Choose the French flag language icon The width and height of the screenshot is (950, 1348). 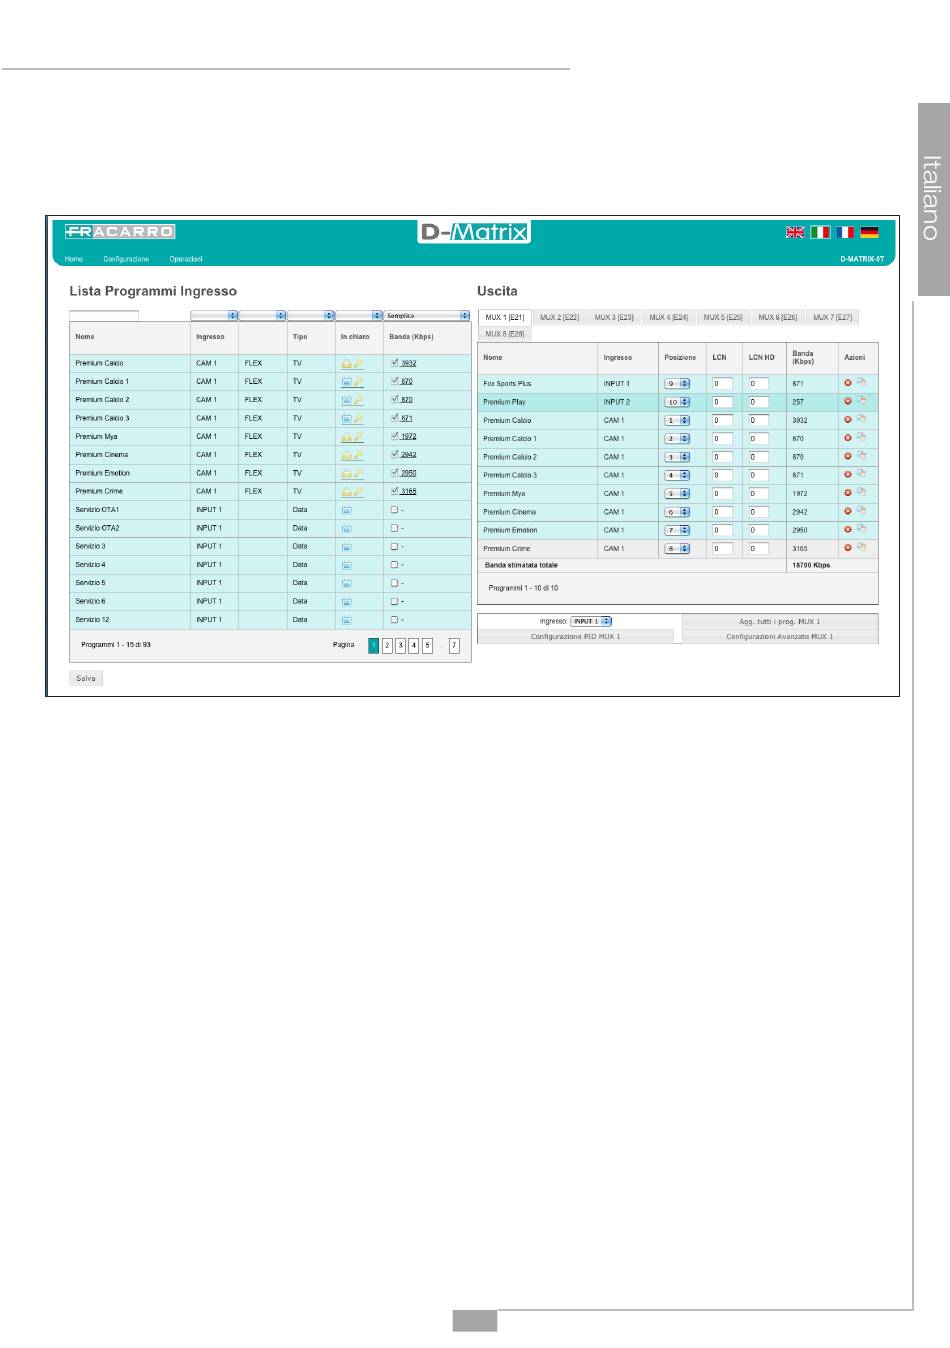tap(845, 232)
